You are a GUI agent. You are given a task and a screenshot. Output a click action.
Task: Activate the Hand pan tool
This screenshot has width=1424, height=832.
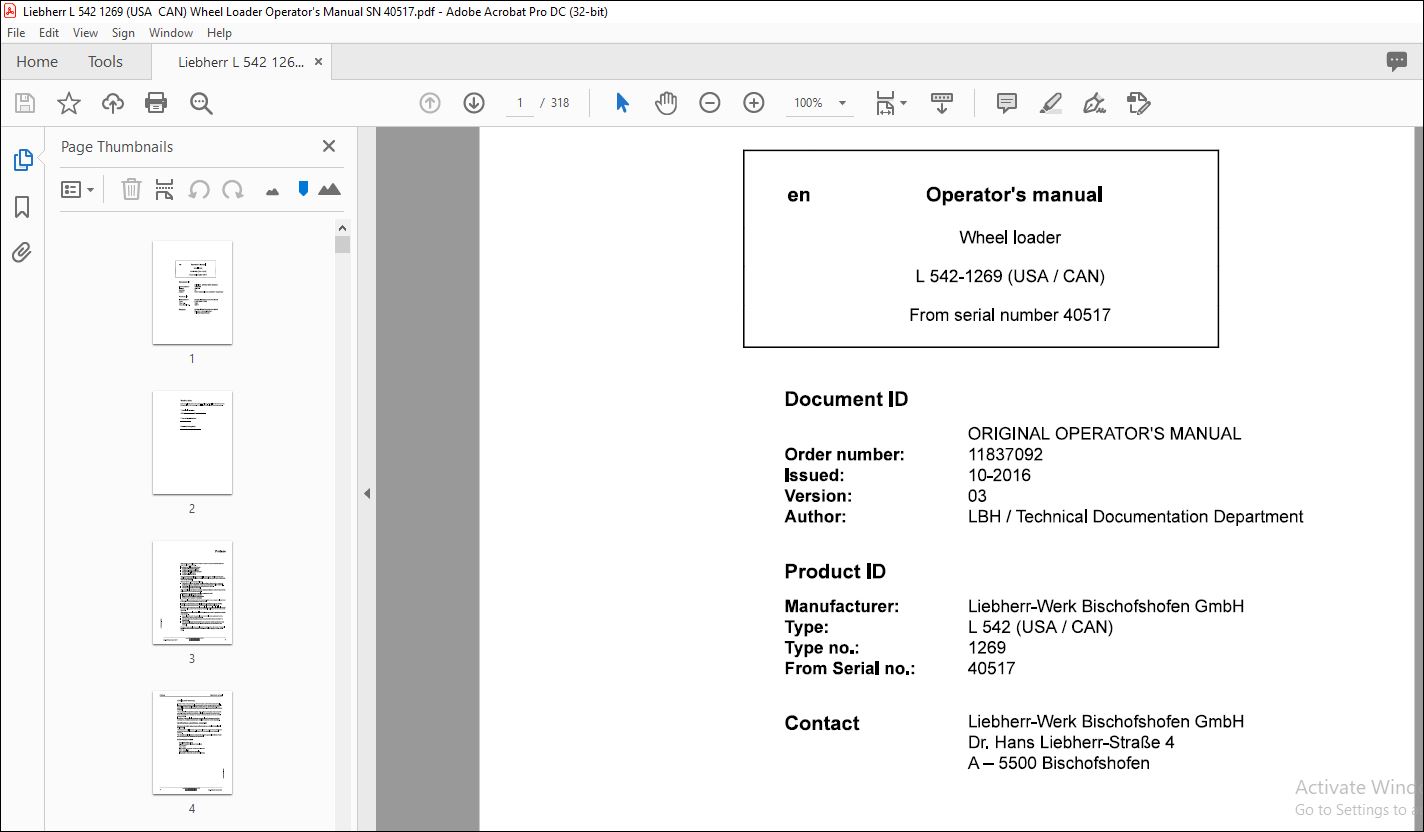tap(666, 103)
